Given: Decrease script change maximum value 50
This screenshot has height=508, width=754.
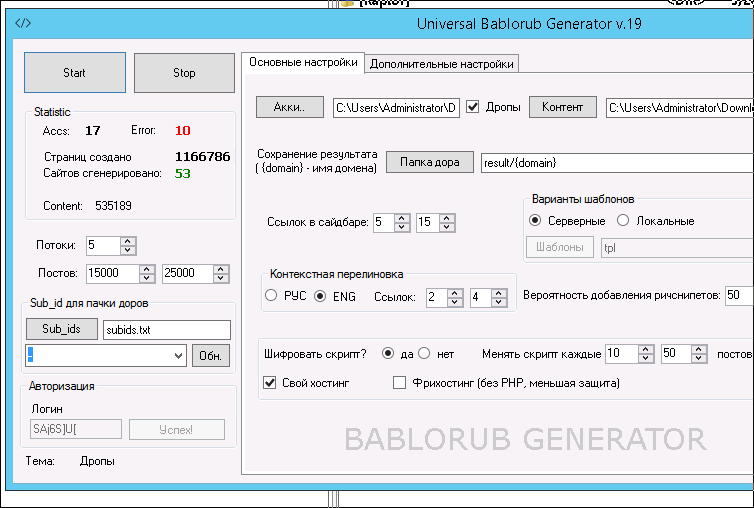Looking at the screenshot, I should (700, 359).
